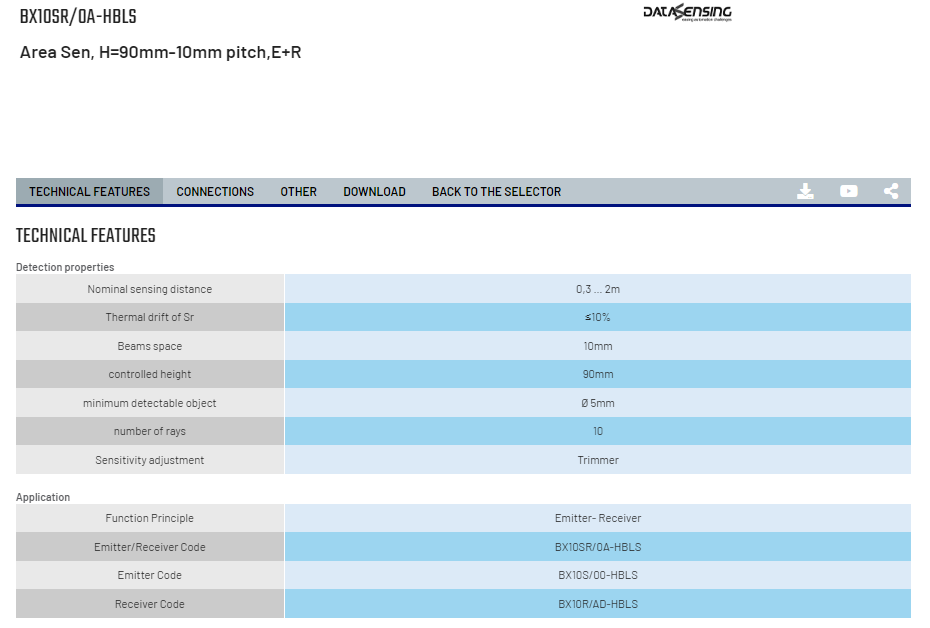Click 'Thermal drift of Sr' label
Screen dimensions: 930x628
pyautogui.click(x=150, y=317)
